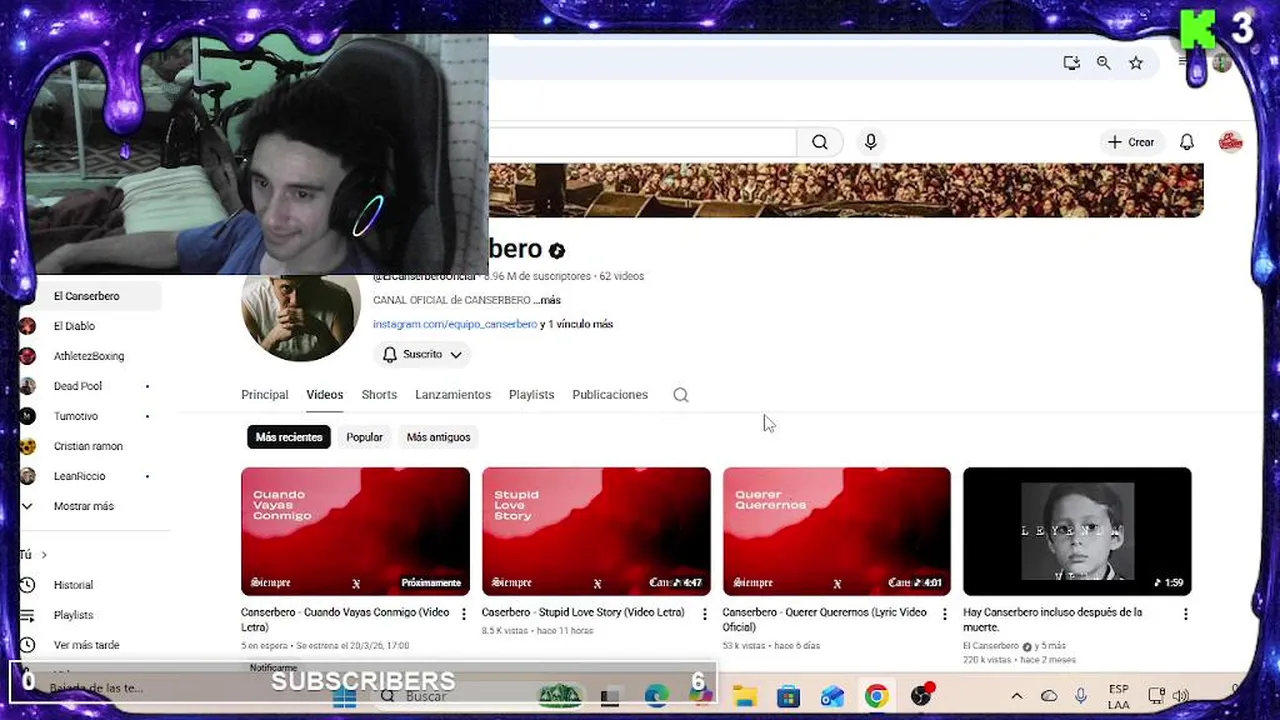This screenshot has height=720, width=1280.
Task: Click the Chrome zoom magnifier icon
Action: (1103, 63)
